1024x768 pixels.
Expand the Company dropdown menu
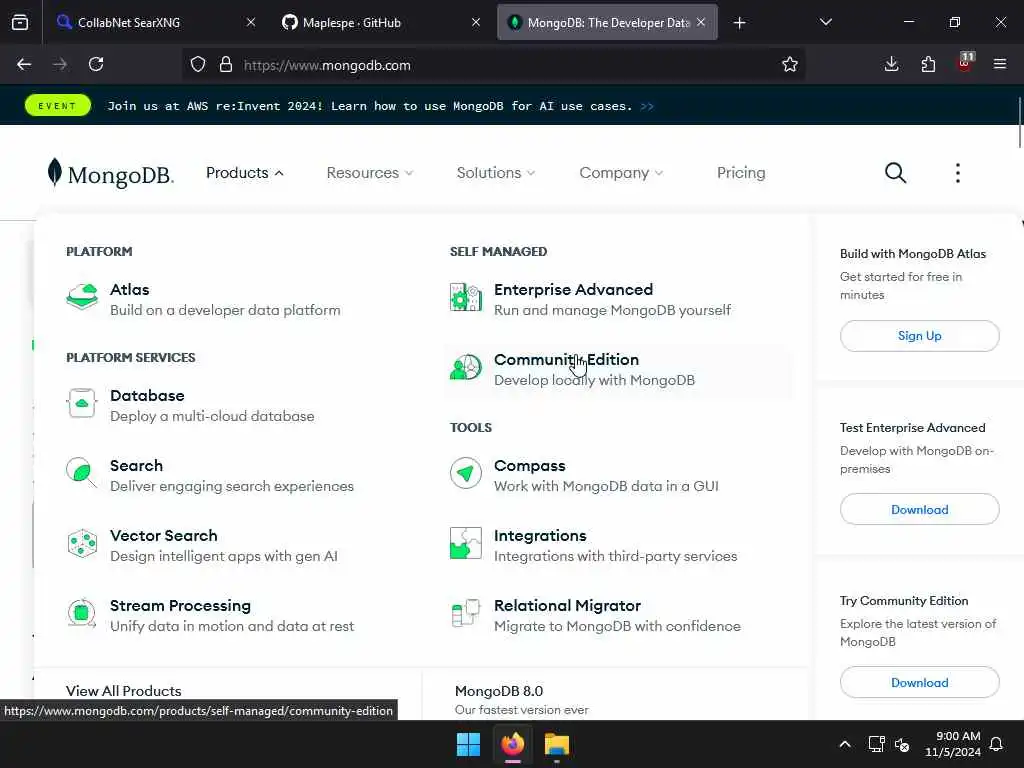[x=621, y=173]
